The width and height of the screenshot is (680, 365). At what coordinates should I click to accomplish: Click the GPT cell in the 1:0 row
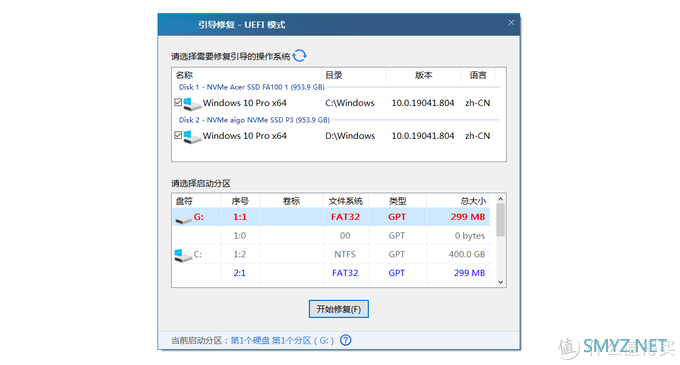[397, 236]
